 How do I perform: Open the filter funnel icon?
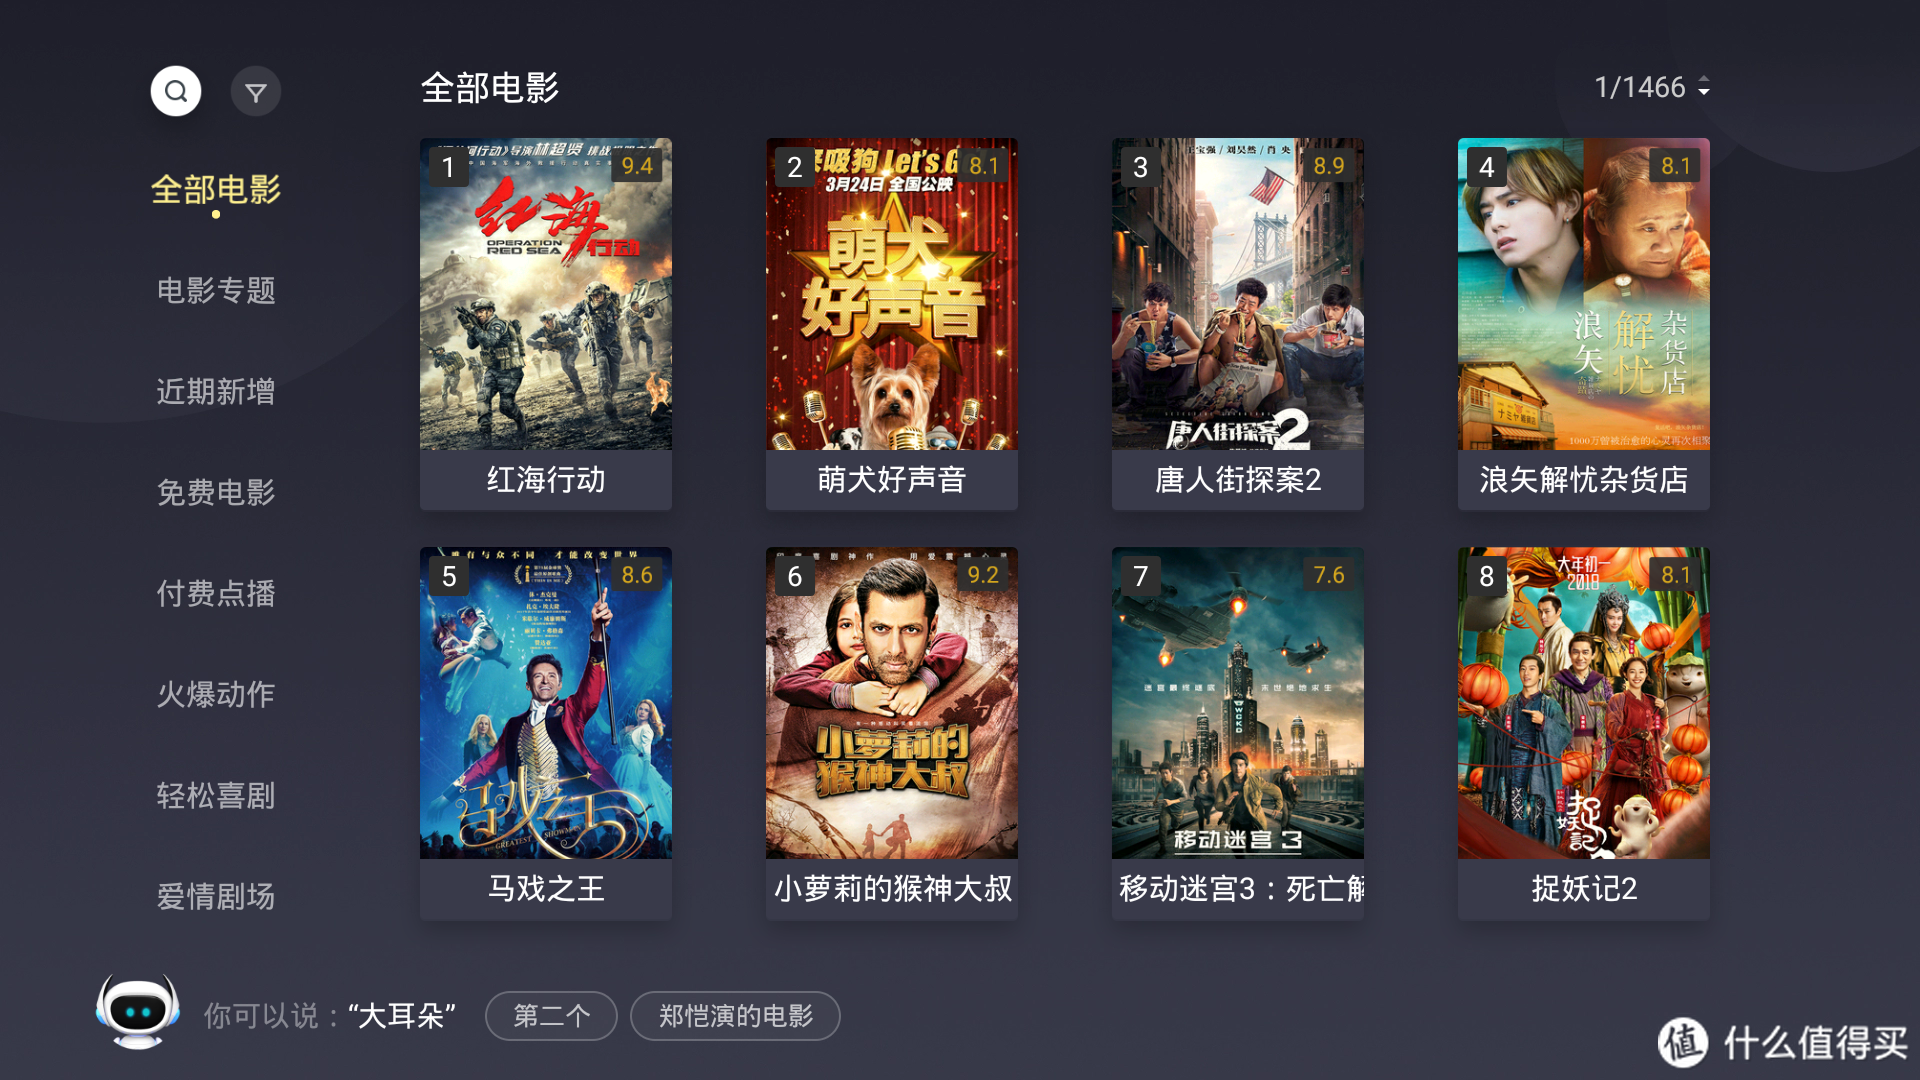pyautogui.click(x=256, y=92)
